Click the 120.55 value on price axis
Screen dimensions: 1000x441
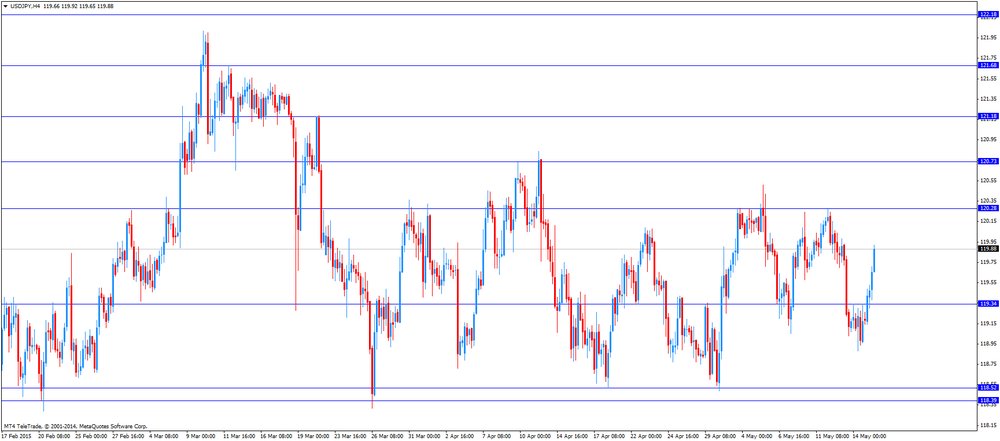[x=989, y=180]
